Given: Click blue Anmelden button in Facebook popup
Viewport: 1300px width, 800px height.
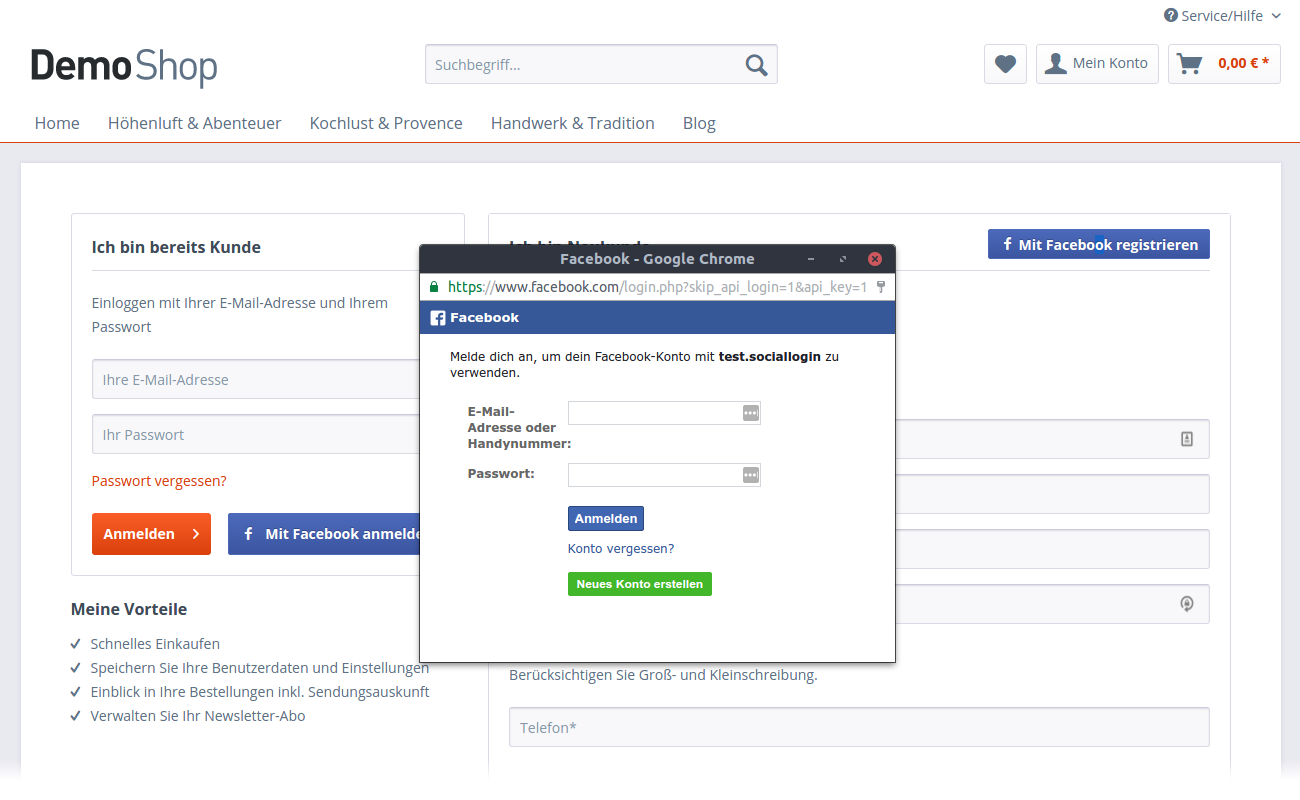Looking at the screenshot, I should tap(606, 518).
